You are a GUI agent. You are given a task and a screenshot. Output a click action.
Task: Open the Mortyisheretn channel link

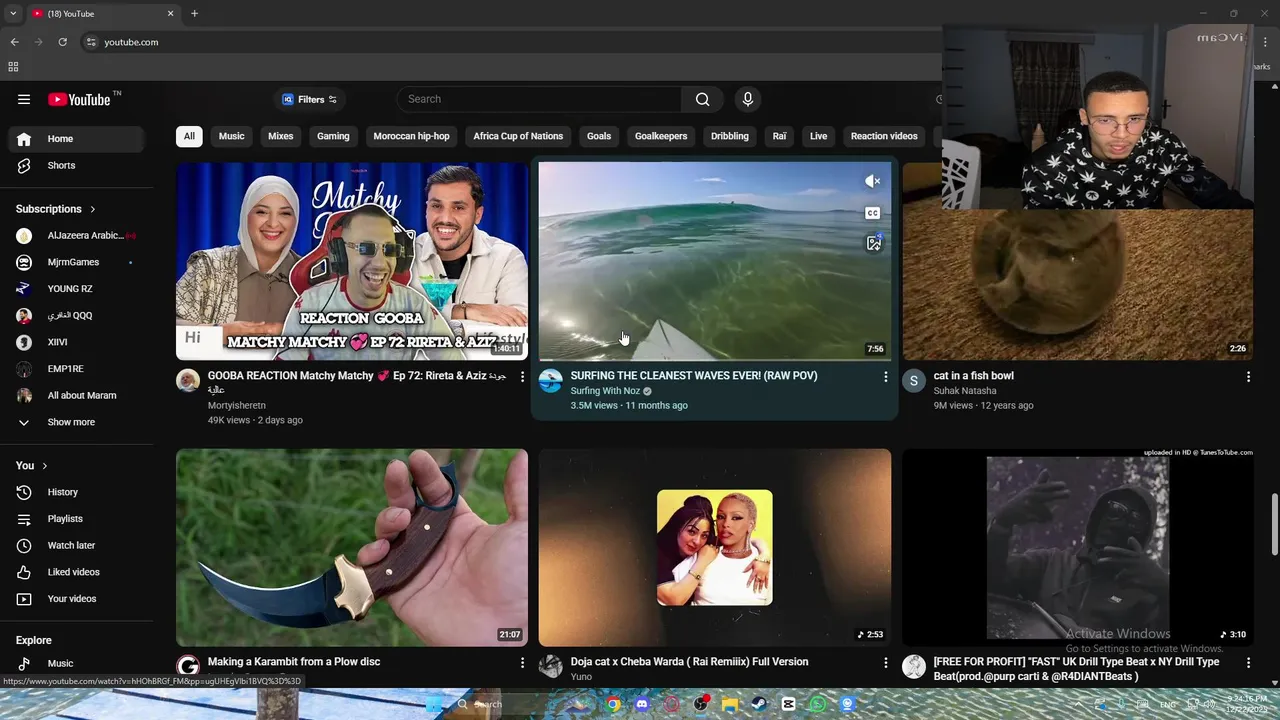[237, 405]
